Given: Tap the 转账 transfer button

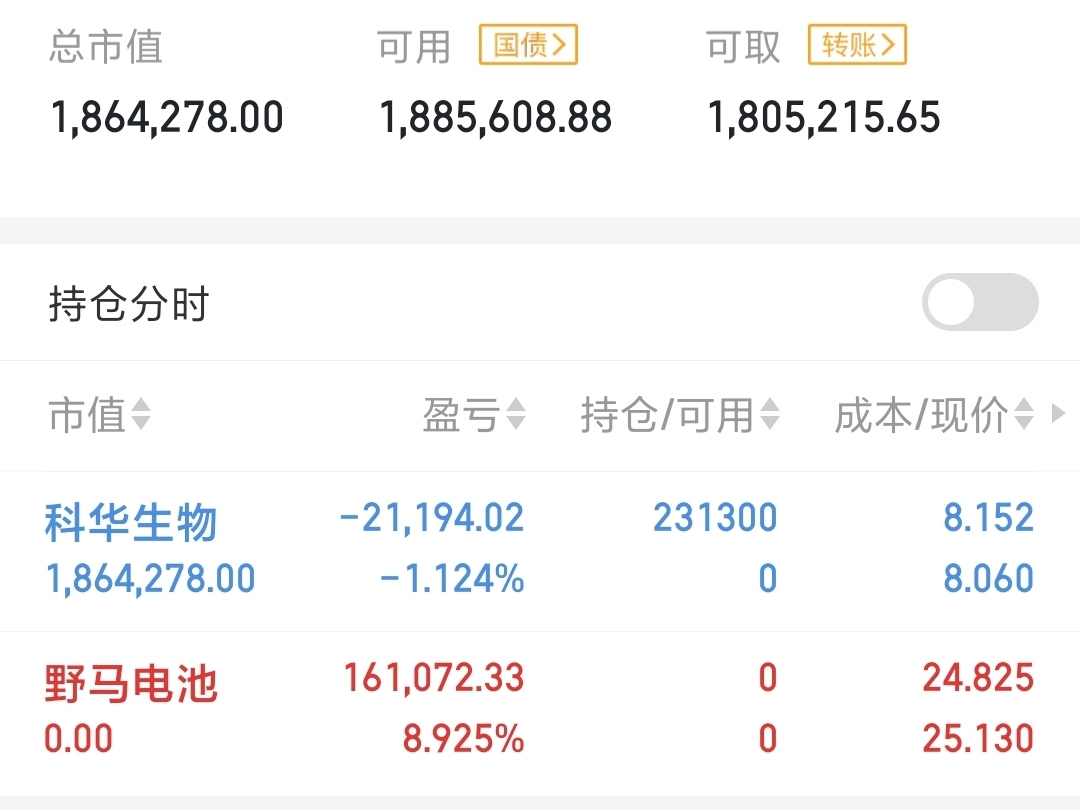Looking at the screenshot, I should (x=857, y=45).
